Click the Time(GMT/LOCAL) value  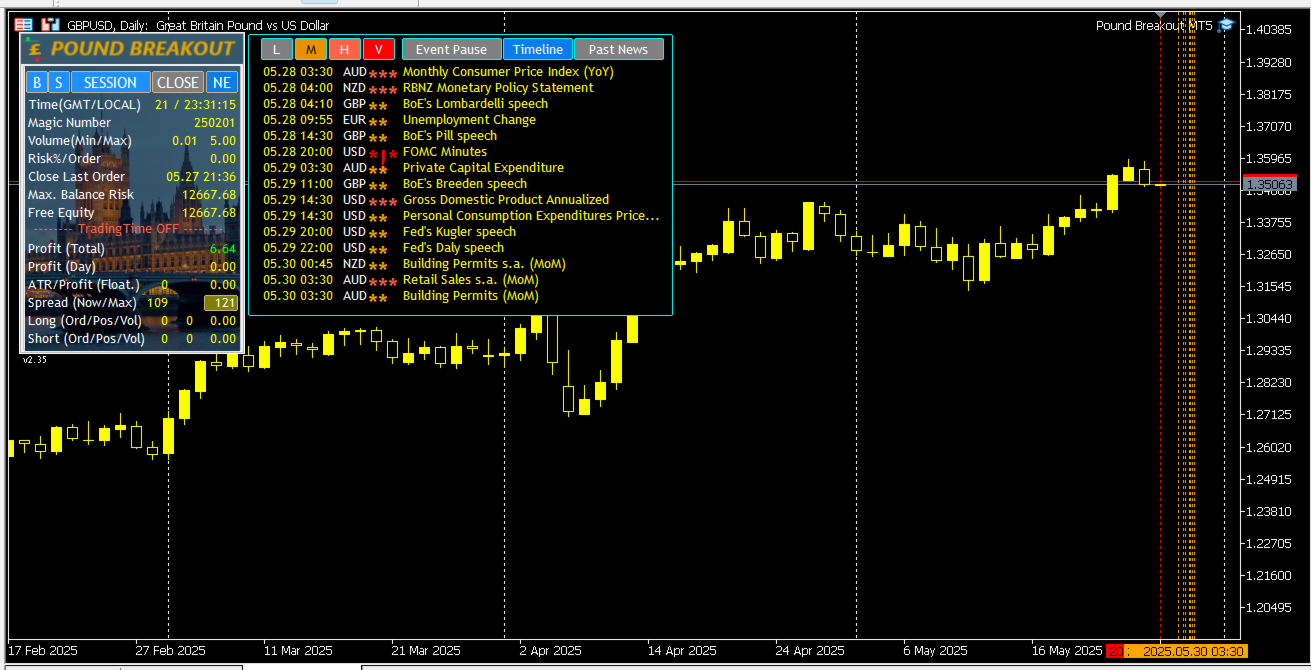pos(196,105)
